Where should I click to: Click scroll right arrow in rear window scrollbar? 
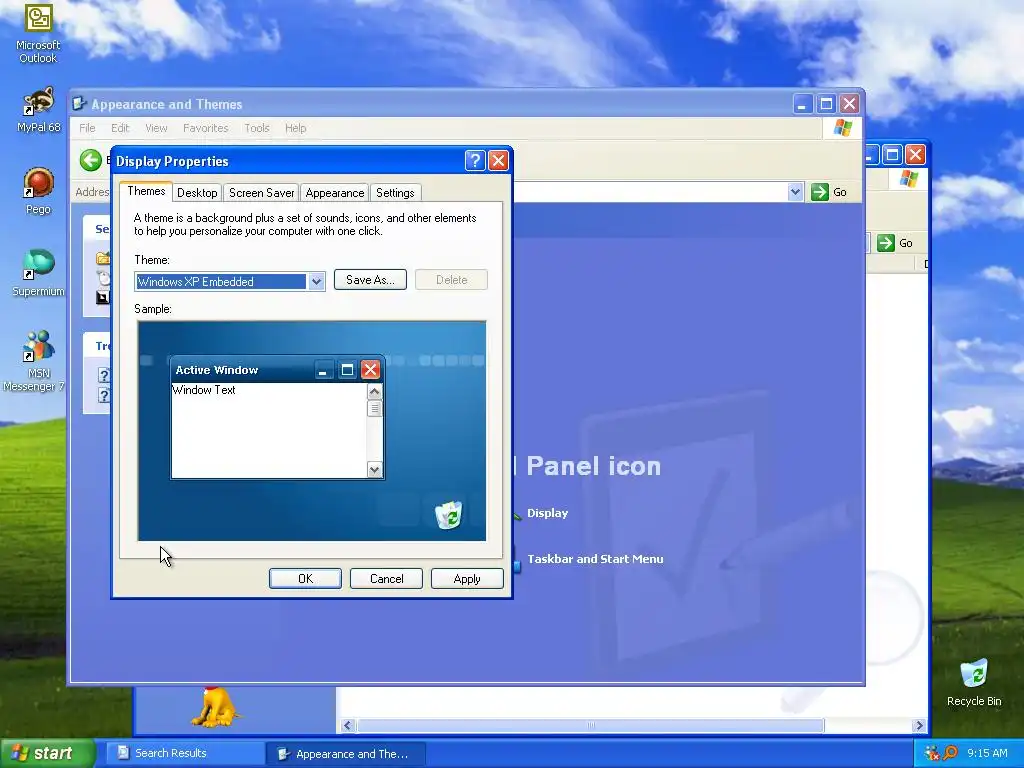click(x=920, y=726)
